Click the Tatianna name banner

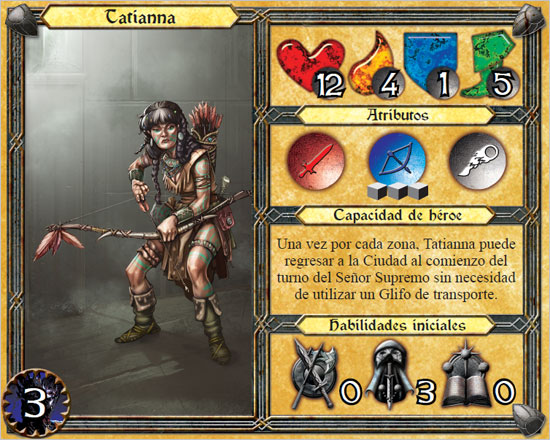(140, 16)
